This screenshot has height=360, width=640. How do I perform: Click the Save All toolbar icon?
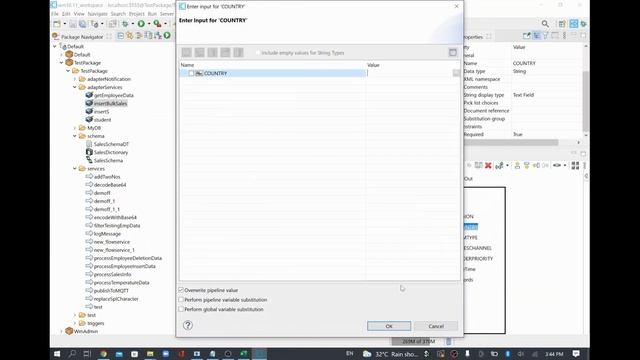click(82, 24)
